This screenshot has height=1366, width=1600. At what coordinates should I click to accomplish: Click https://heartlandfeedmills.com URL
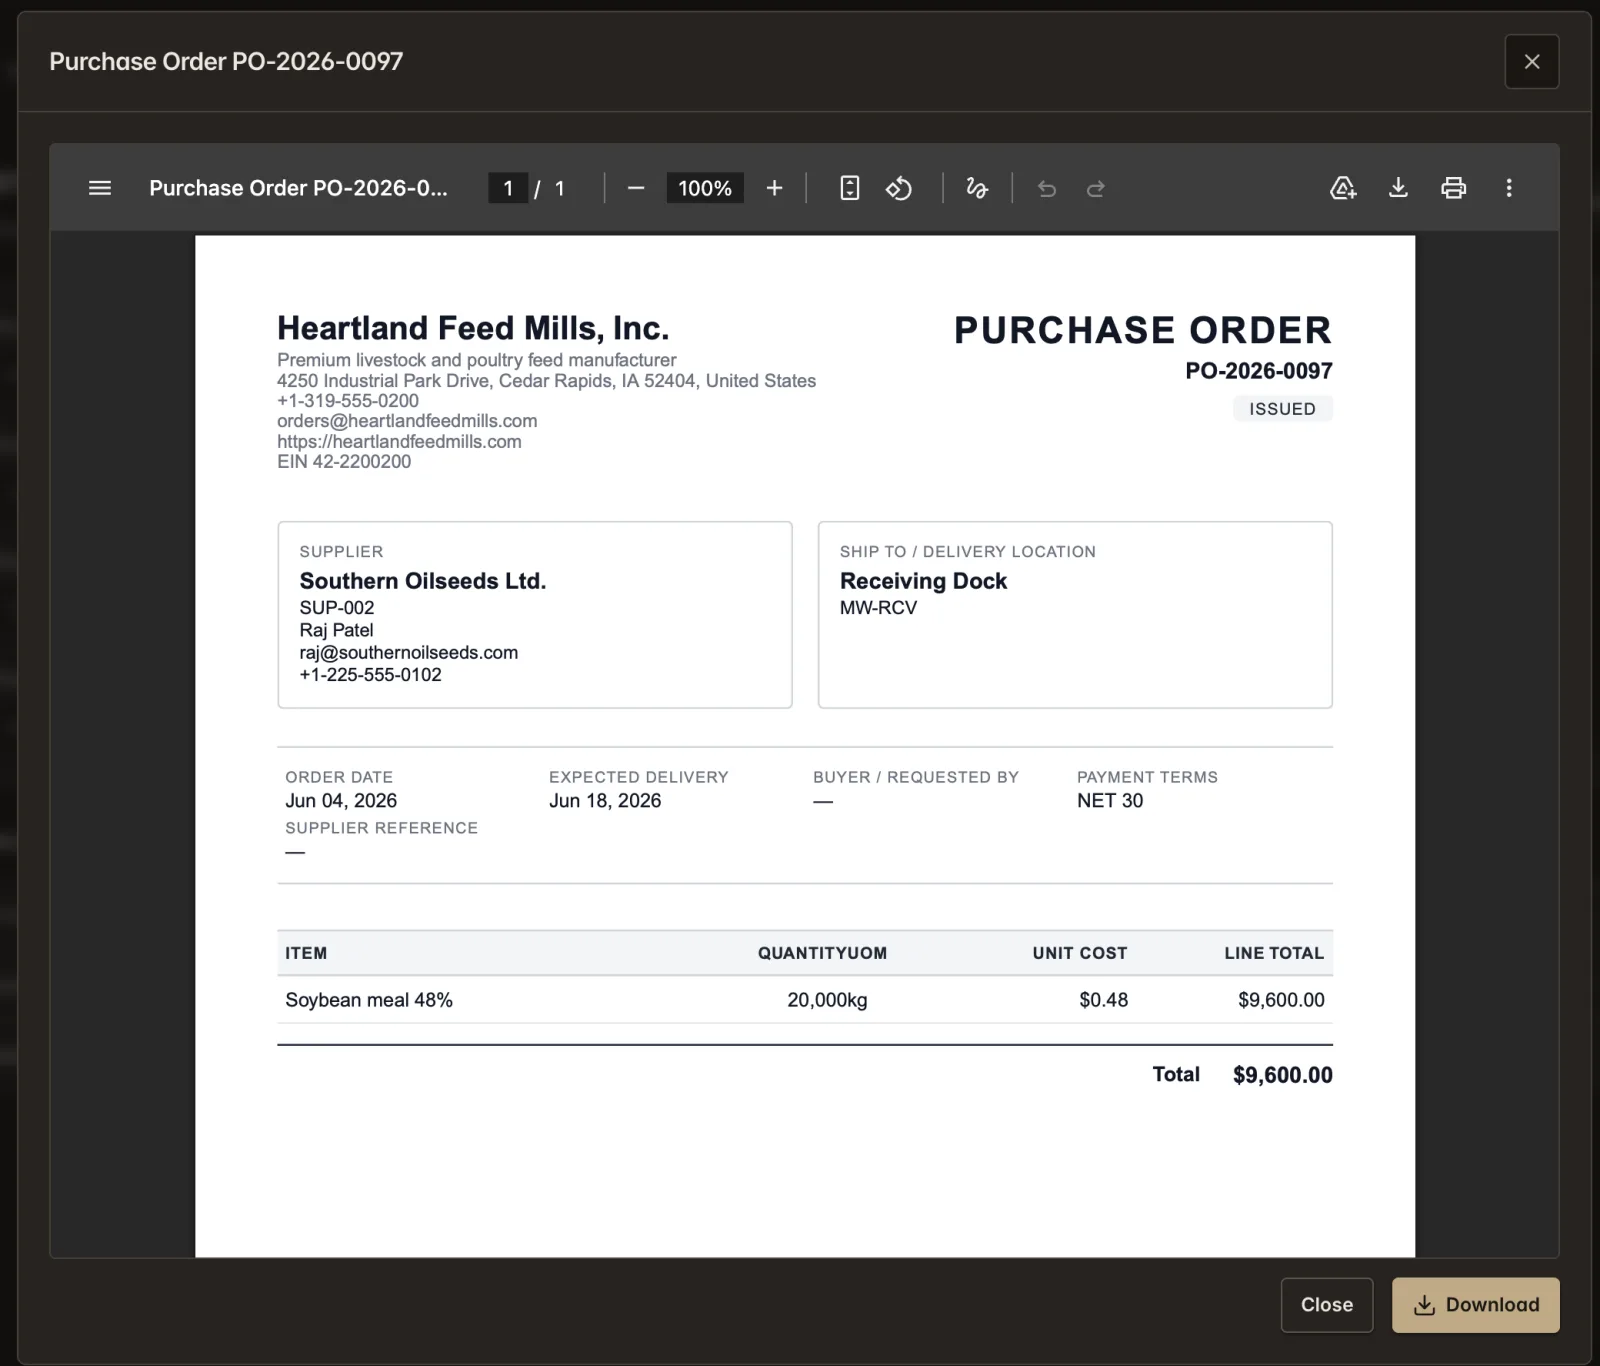(399, 441)
